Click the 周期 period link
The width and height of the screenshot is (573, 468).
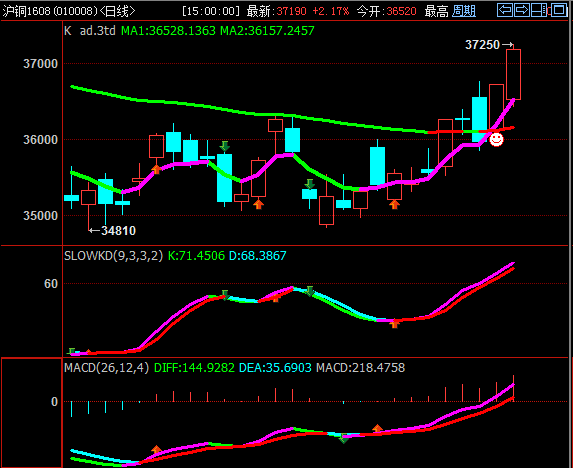click(464, 11)
